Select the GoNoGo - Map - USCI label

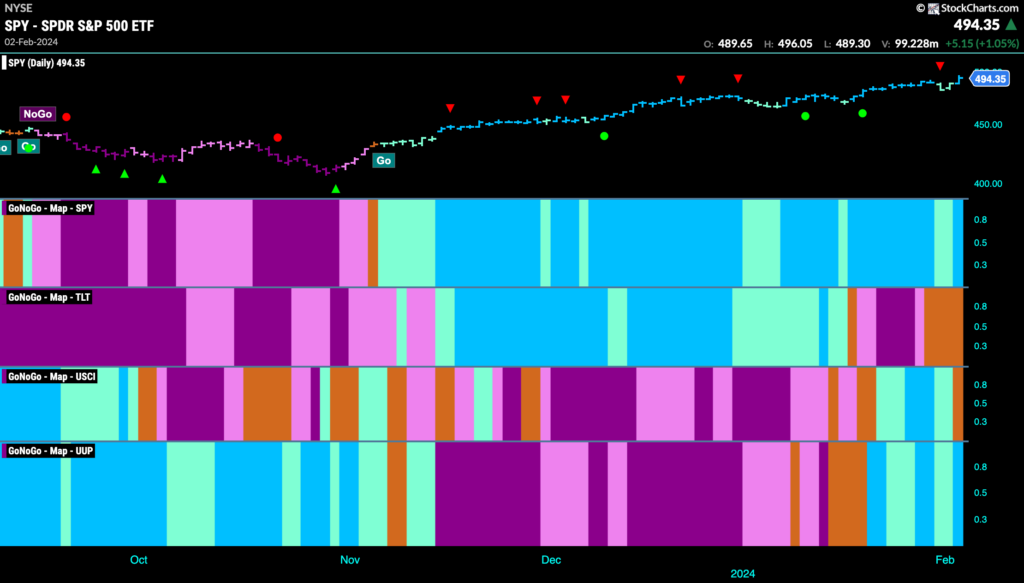(x=52, y=377)
